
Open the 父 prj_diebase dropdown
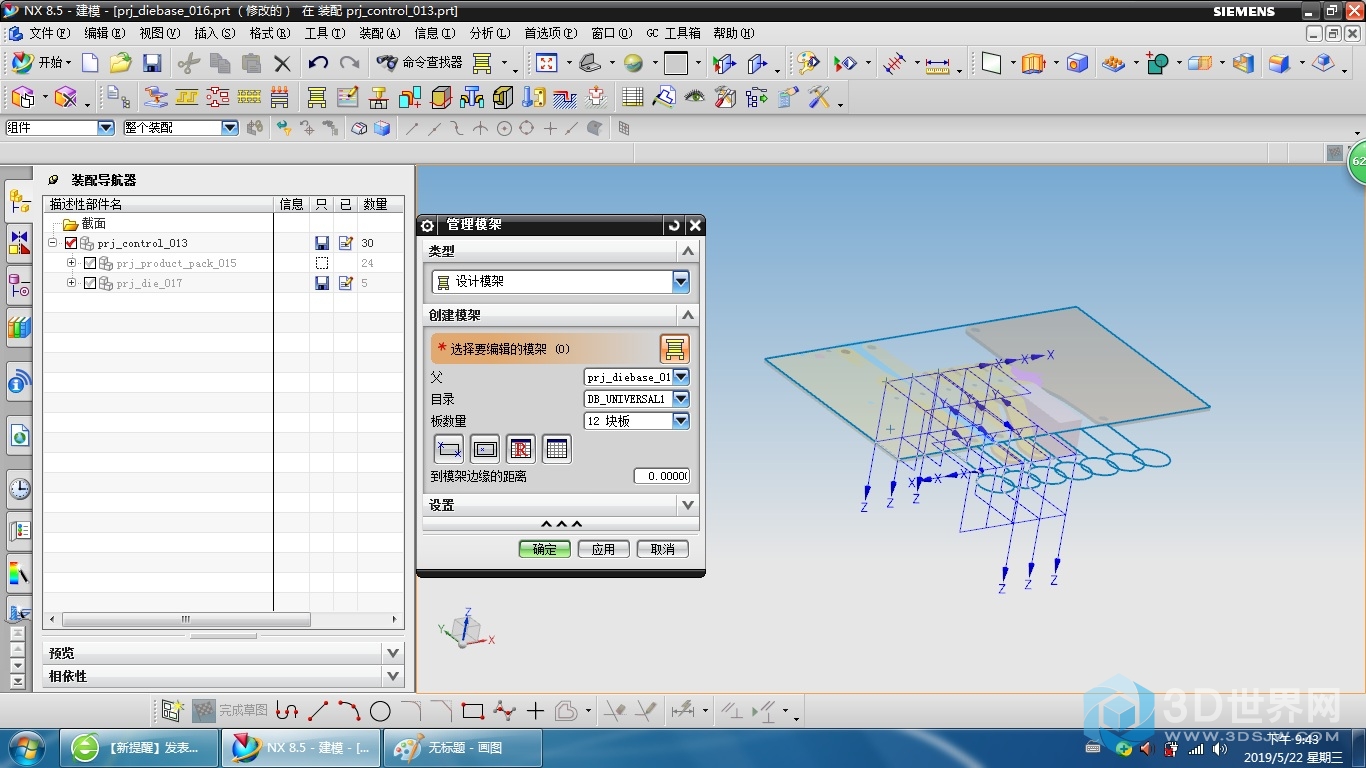[x=680, y=377]
